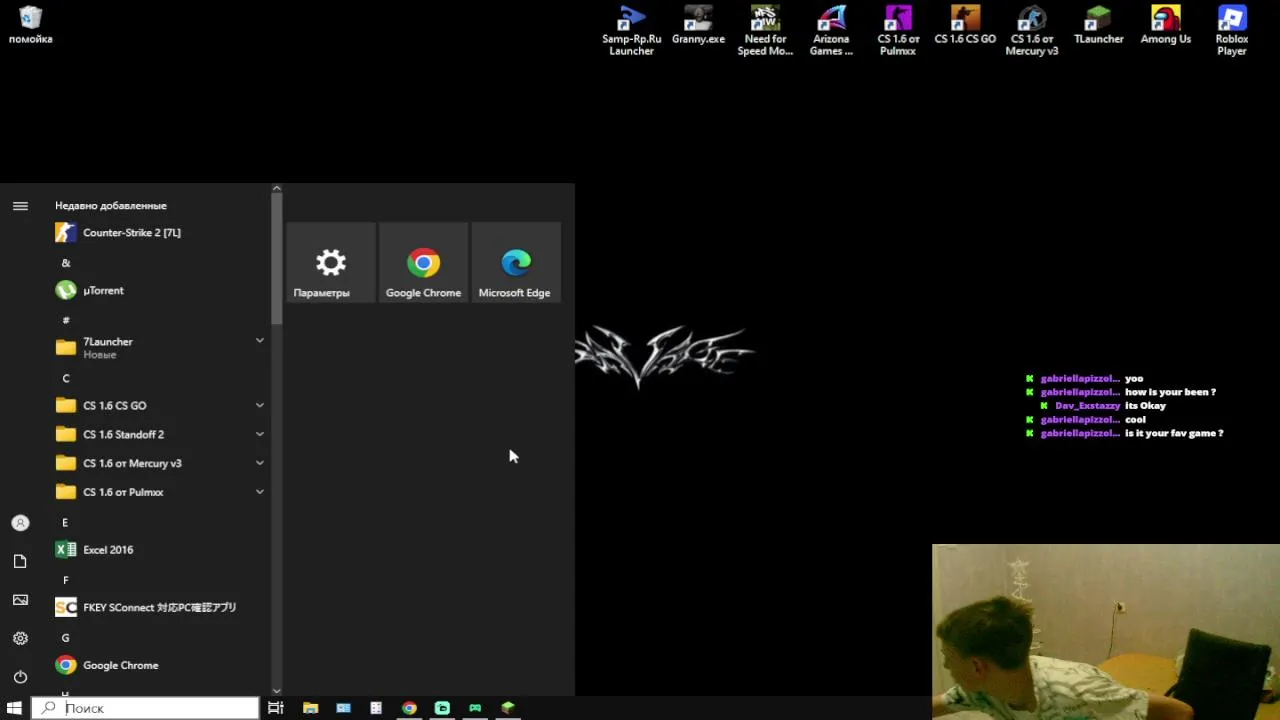Select Need for Speed Most Wanted shortcut

pos(765,31)
